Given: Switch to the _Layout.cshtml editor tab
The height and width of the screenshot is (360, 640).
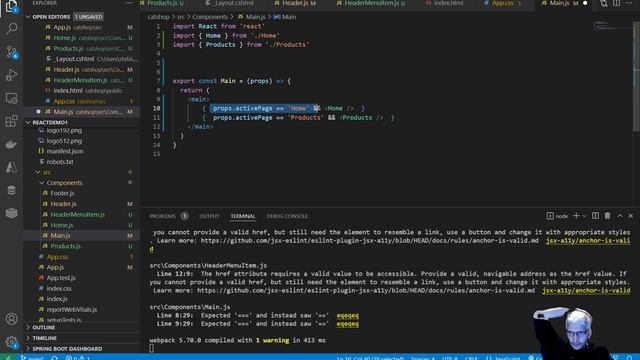Looking at the screenshot, I should coord(231,3).
